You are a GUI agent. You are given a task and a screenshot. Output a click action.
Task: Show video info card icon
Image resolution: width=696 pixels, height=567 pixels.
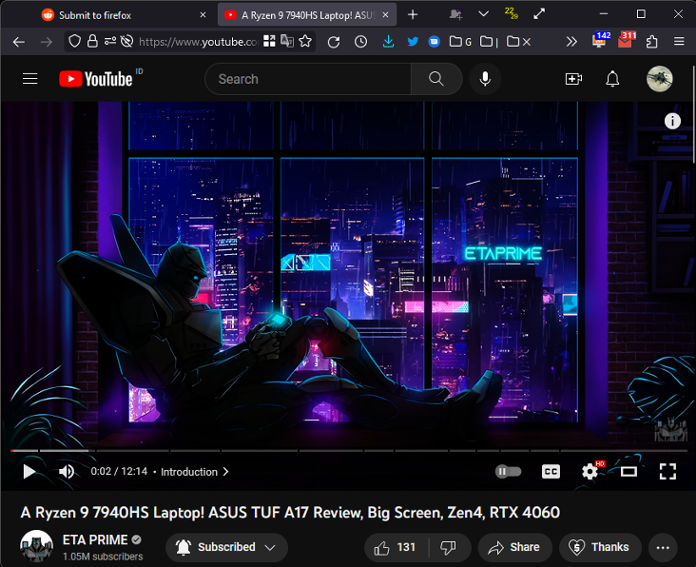(x=672, y=121)
